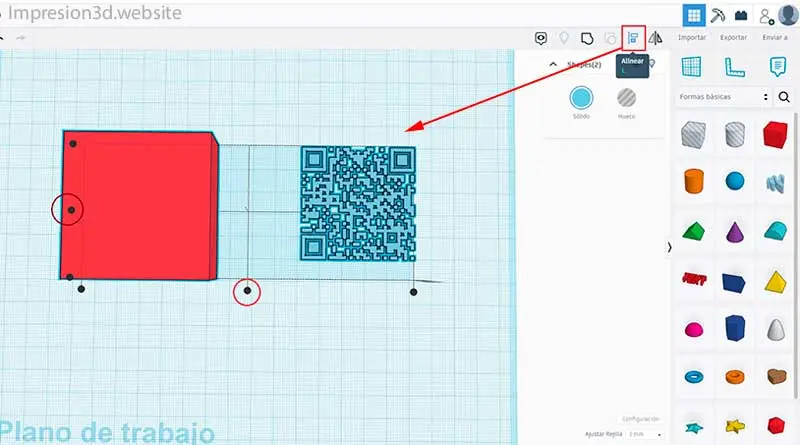Select the QR code object
The image size is (800, 445).
358,204
